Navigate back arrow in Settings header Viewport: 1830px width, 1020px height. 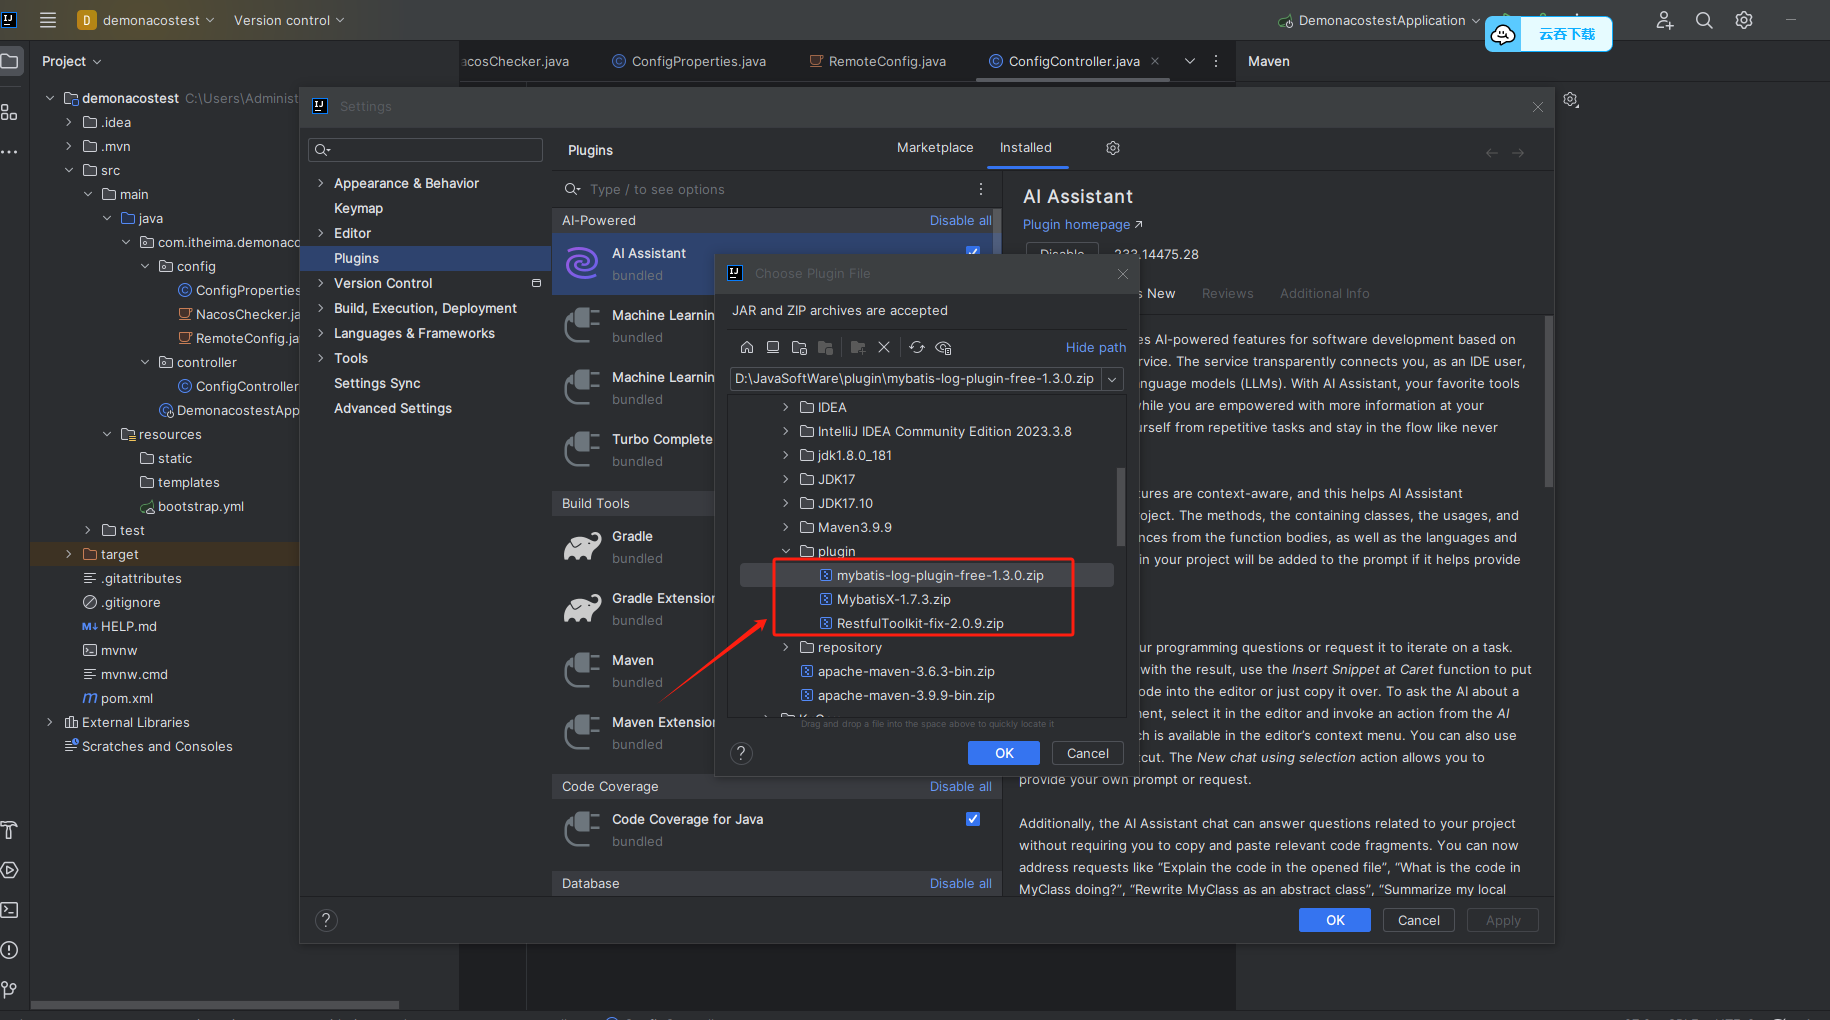point(1492,153)
